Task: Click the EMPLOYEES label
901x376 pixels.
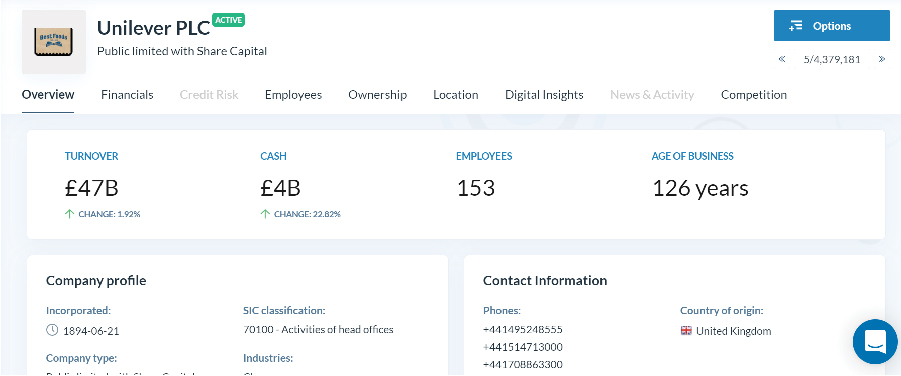Action: coord(484,156)
